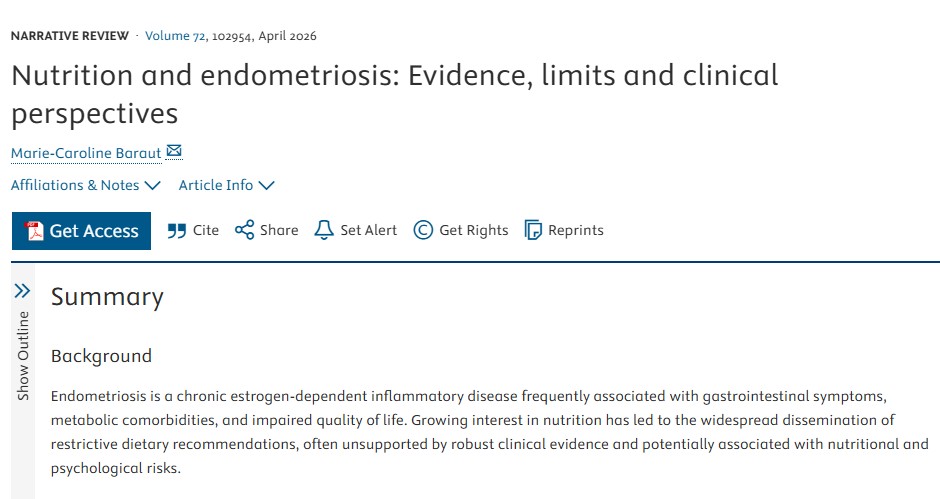Select the Share option label

point(279,230)
